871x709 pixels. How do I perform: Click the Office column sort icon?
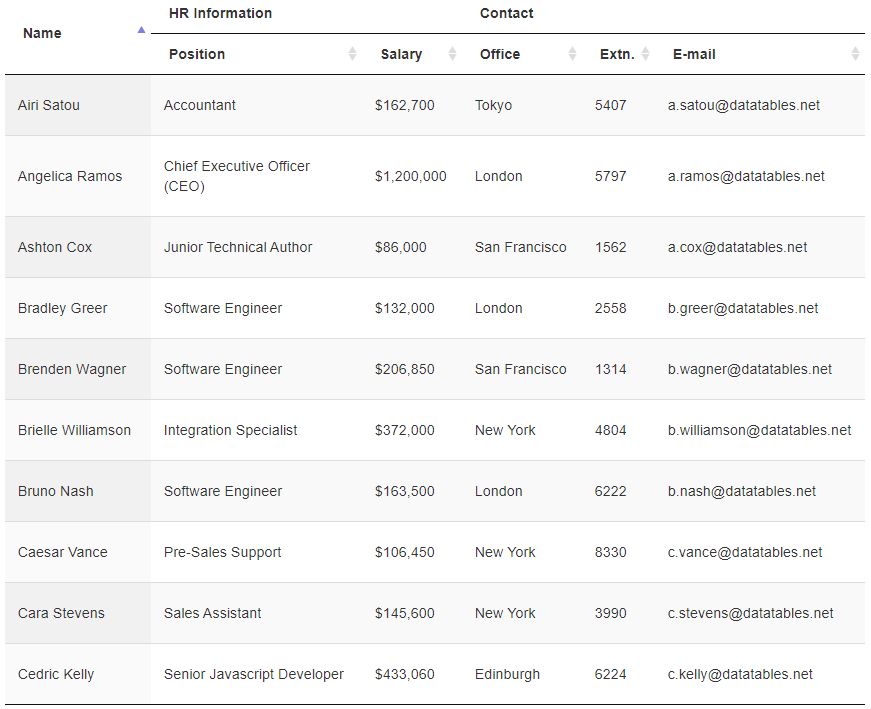[572, 54]
